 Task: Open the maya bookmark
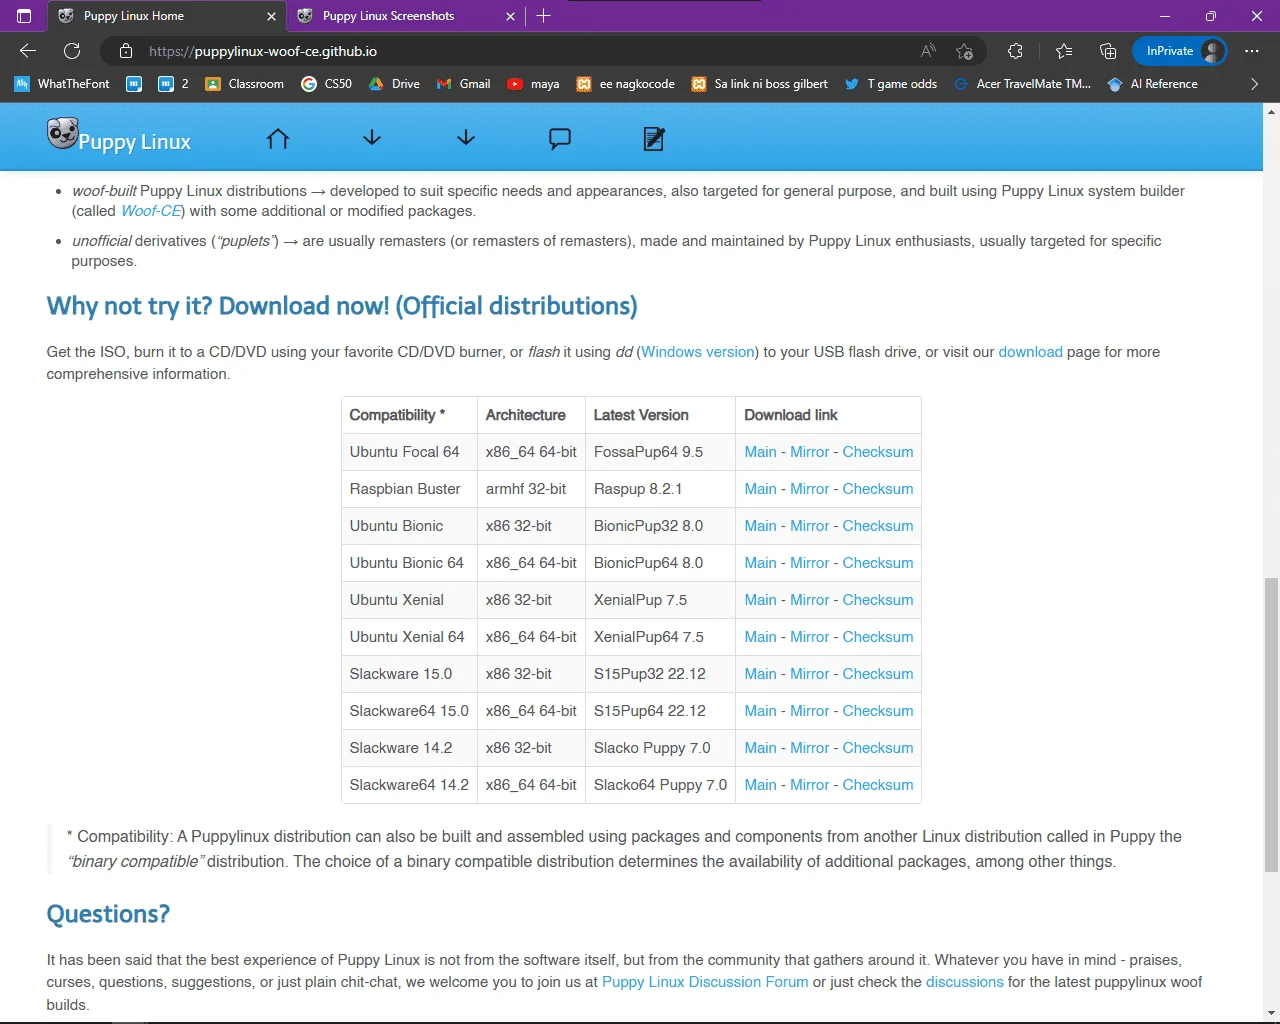coord(533,84)
